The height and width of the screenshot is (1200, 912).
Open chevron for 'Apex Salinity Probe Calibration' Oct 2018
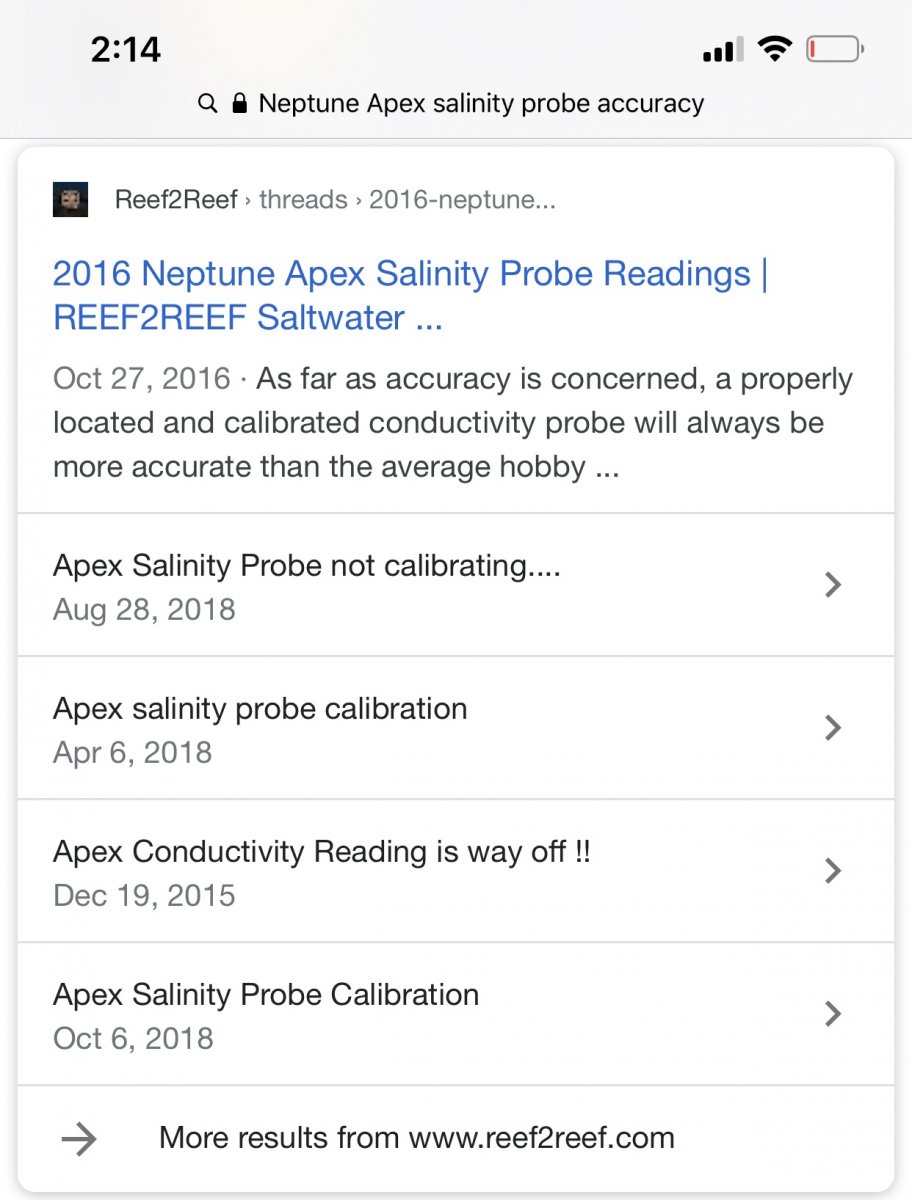(x=832, y=1014)
